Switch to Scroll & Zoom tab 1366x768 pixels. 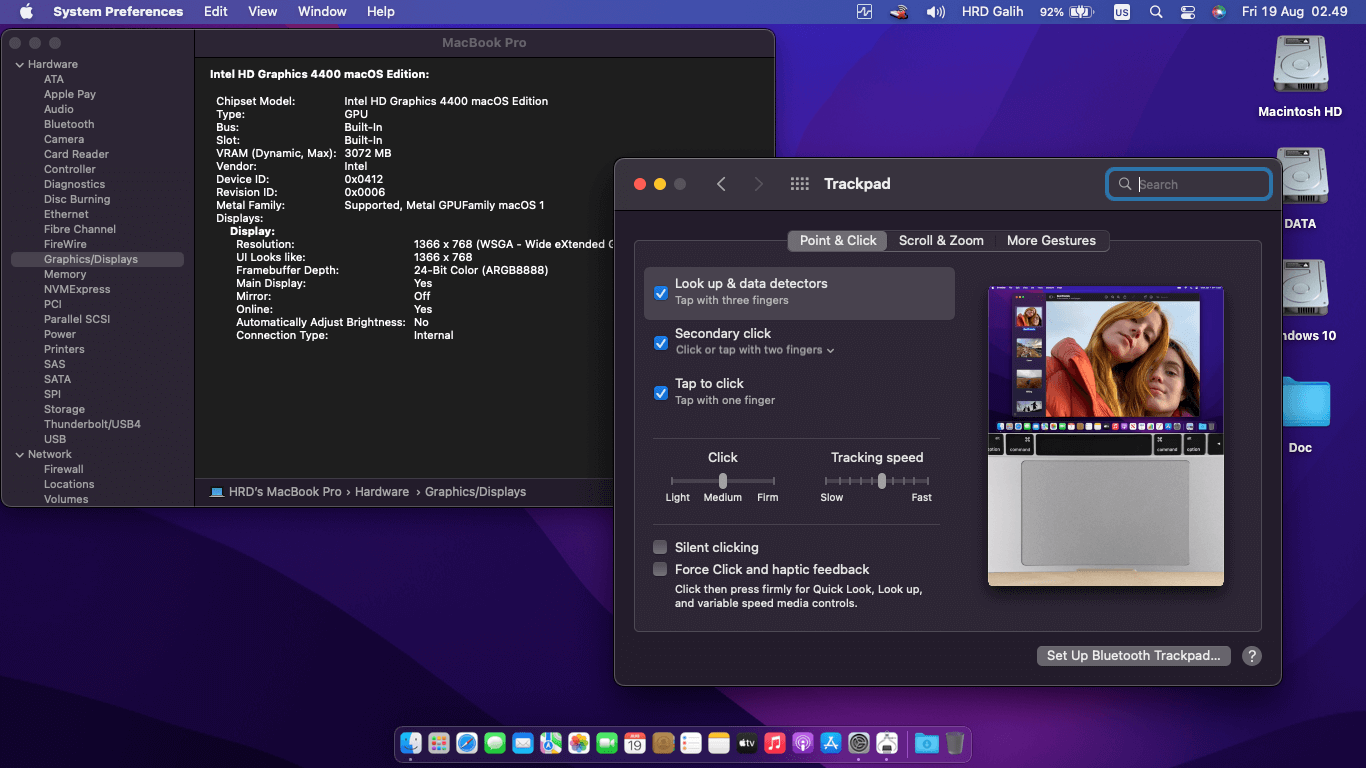941,240
